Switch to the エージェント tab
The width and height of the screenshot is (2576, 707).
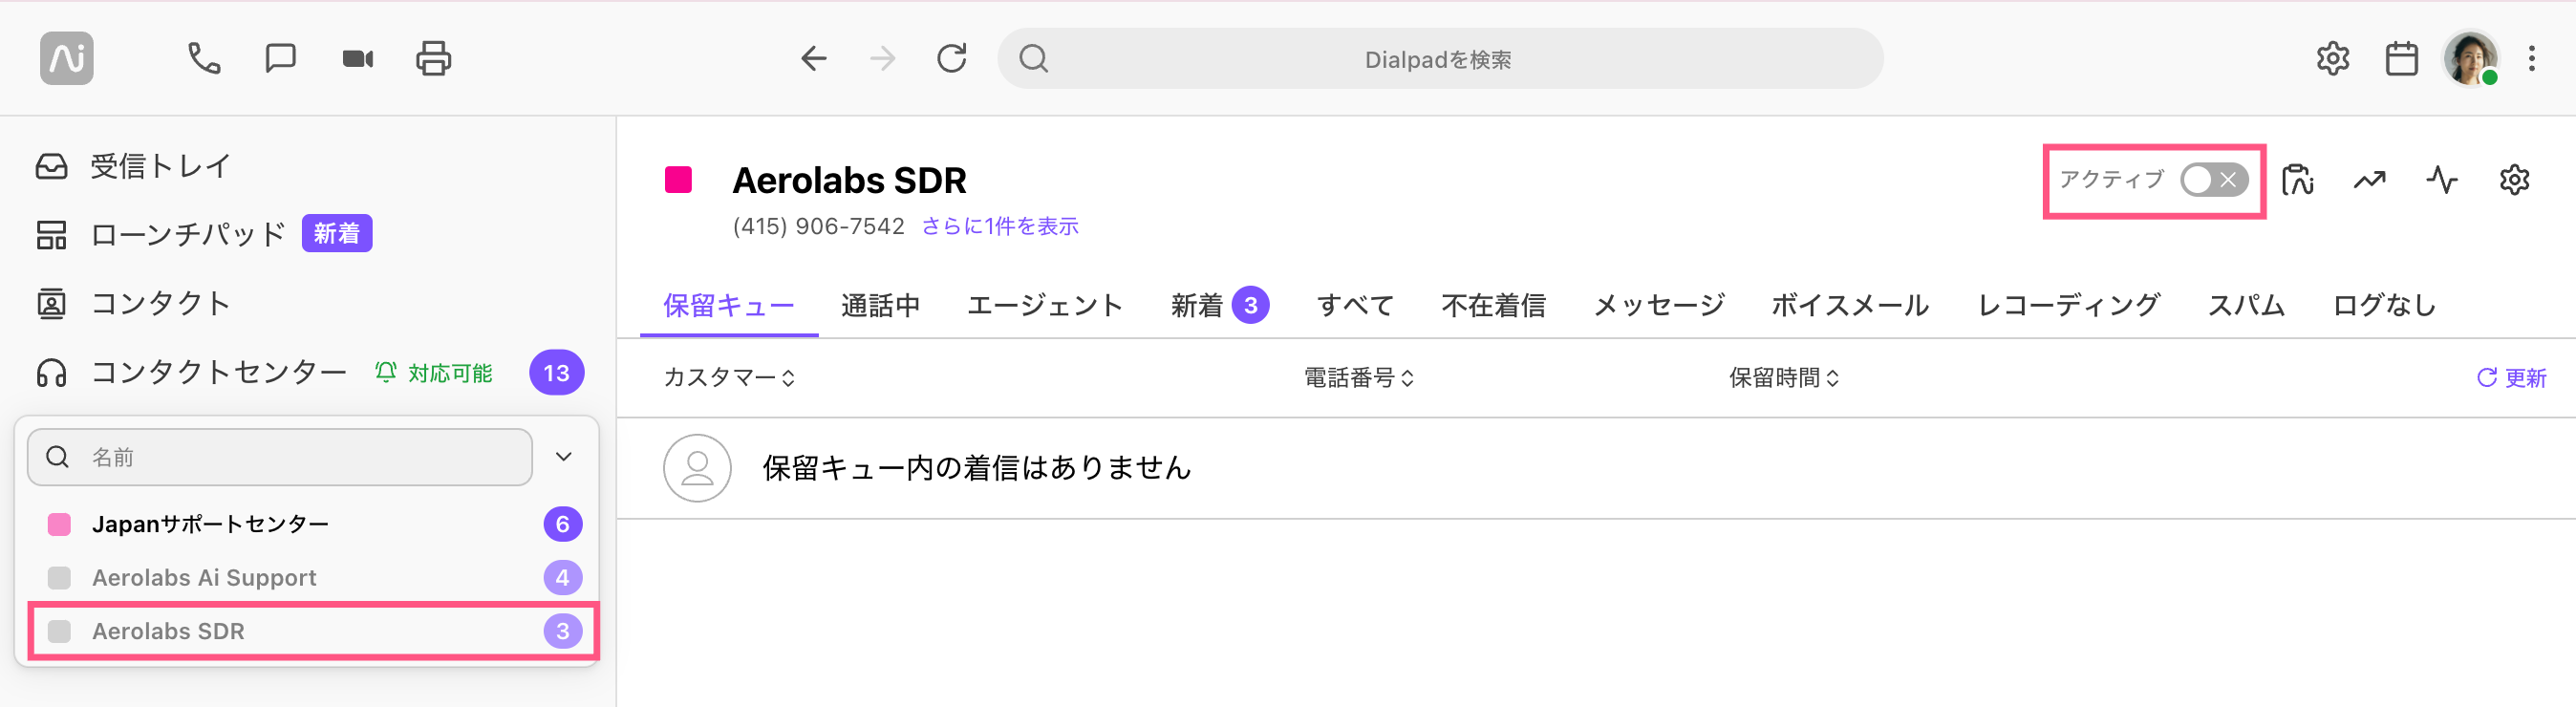pos(1045,305)
